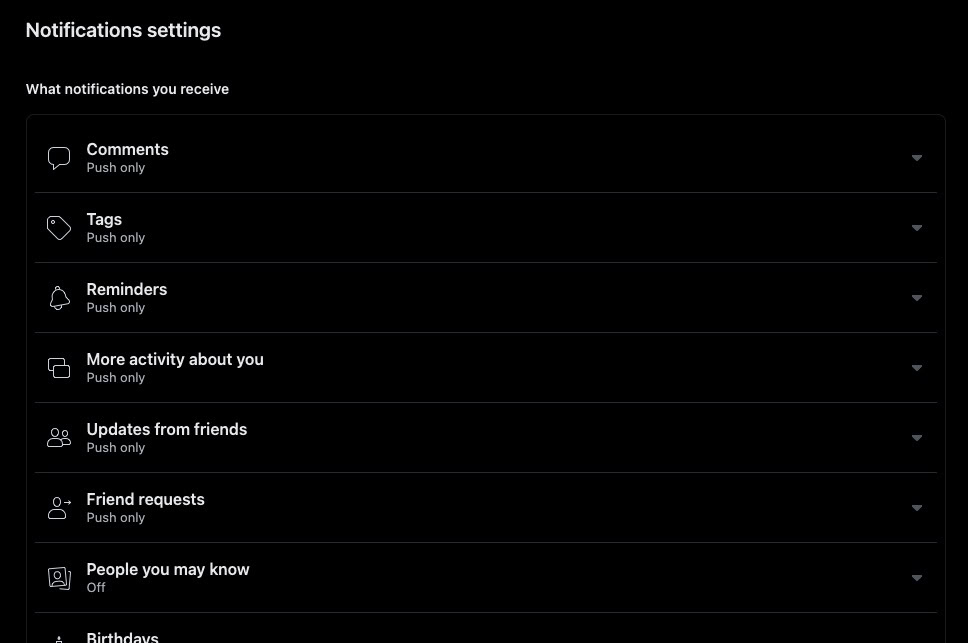Click the Tags label icon
The image size is (968, 643).
pos(59,228)
